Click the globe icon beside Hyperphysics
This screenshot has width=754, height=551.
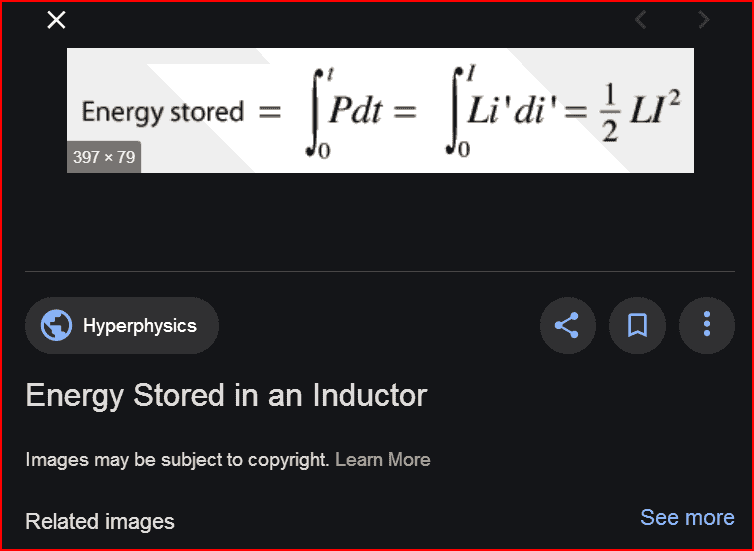(56, 326)
